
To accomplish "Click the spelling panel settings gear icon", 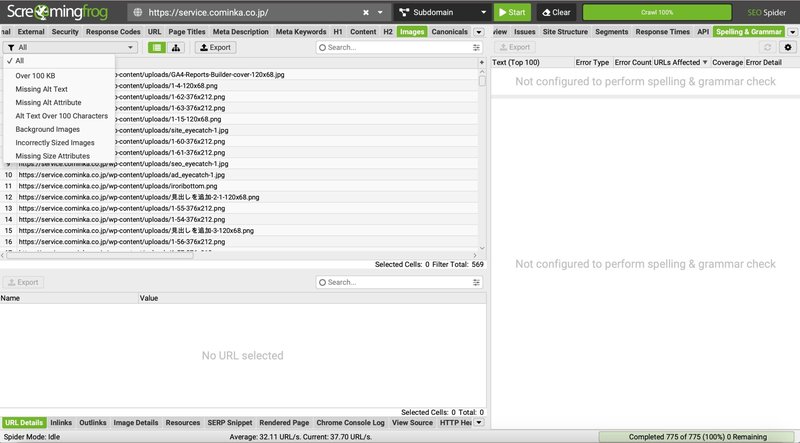I will (x=788, y=47).
